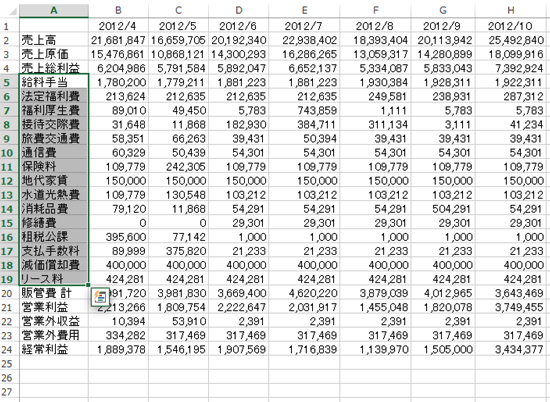Click cell 営業外収益
The height and width of the screenshot is (402, 550).
click(x=54, y=321)
